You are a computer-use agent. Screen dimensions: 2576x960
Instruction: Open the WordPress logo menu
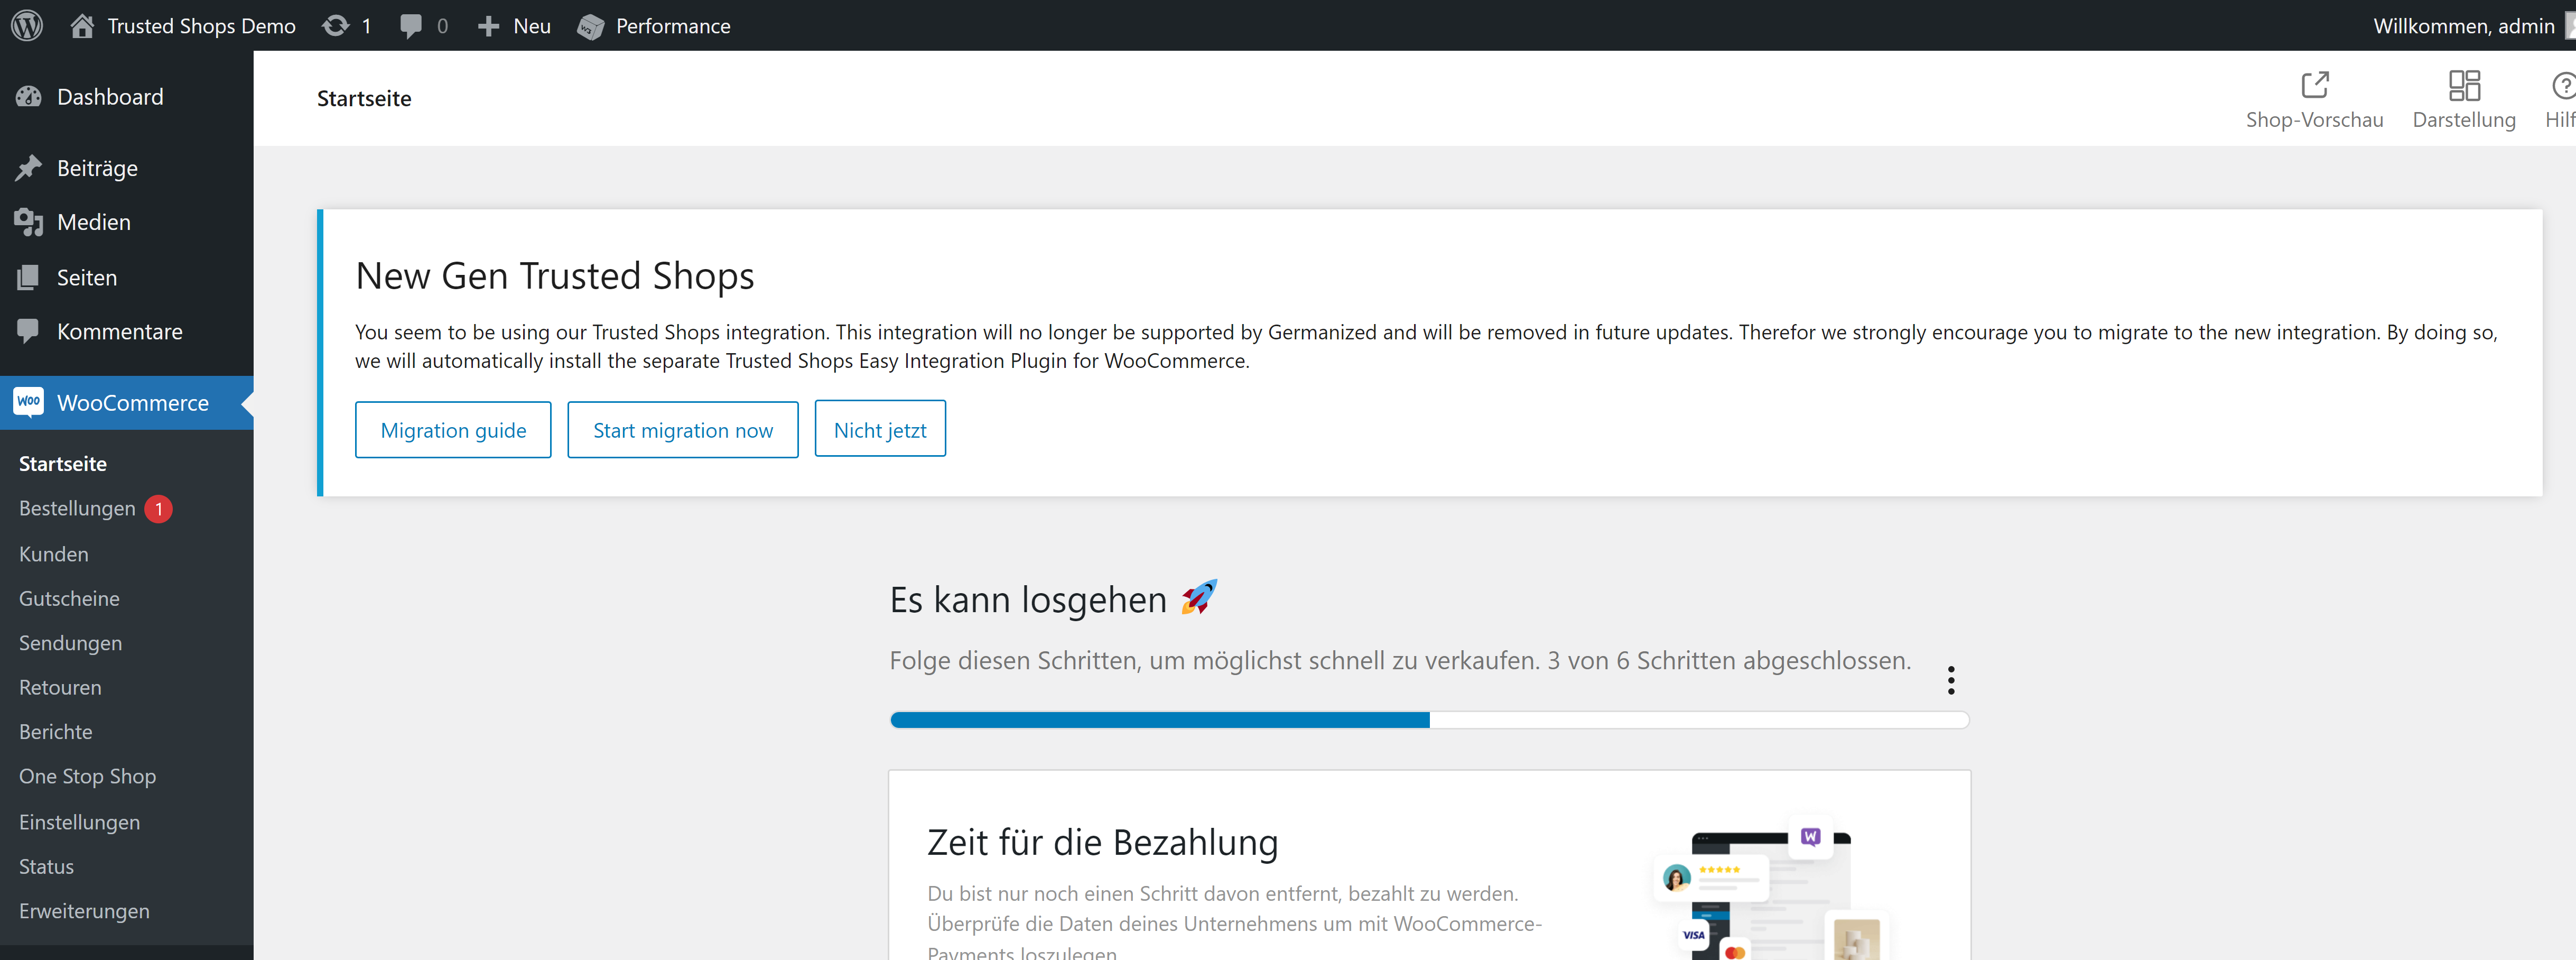click(27, 25)
